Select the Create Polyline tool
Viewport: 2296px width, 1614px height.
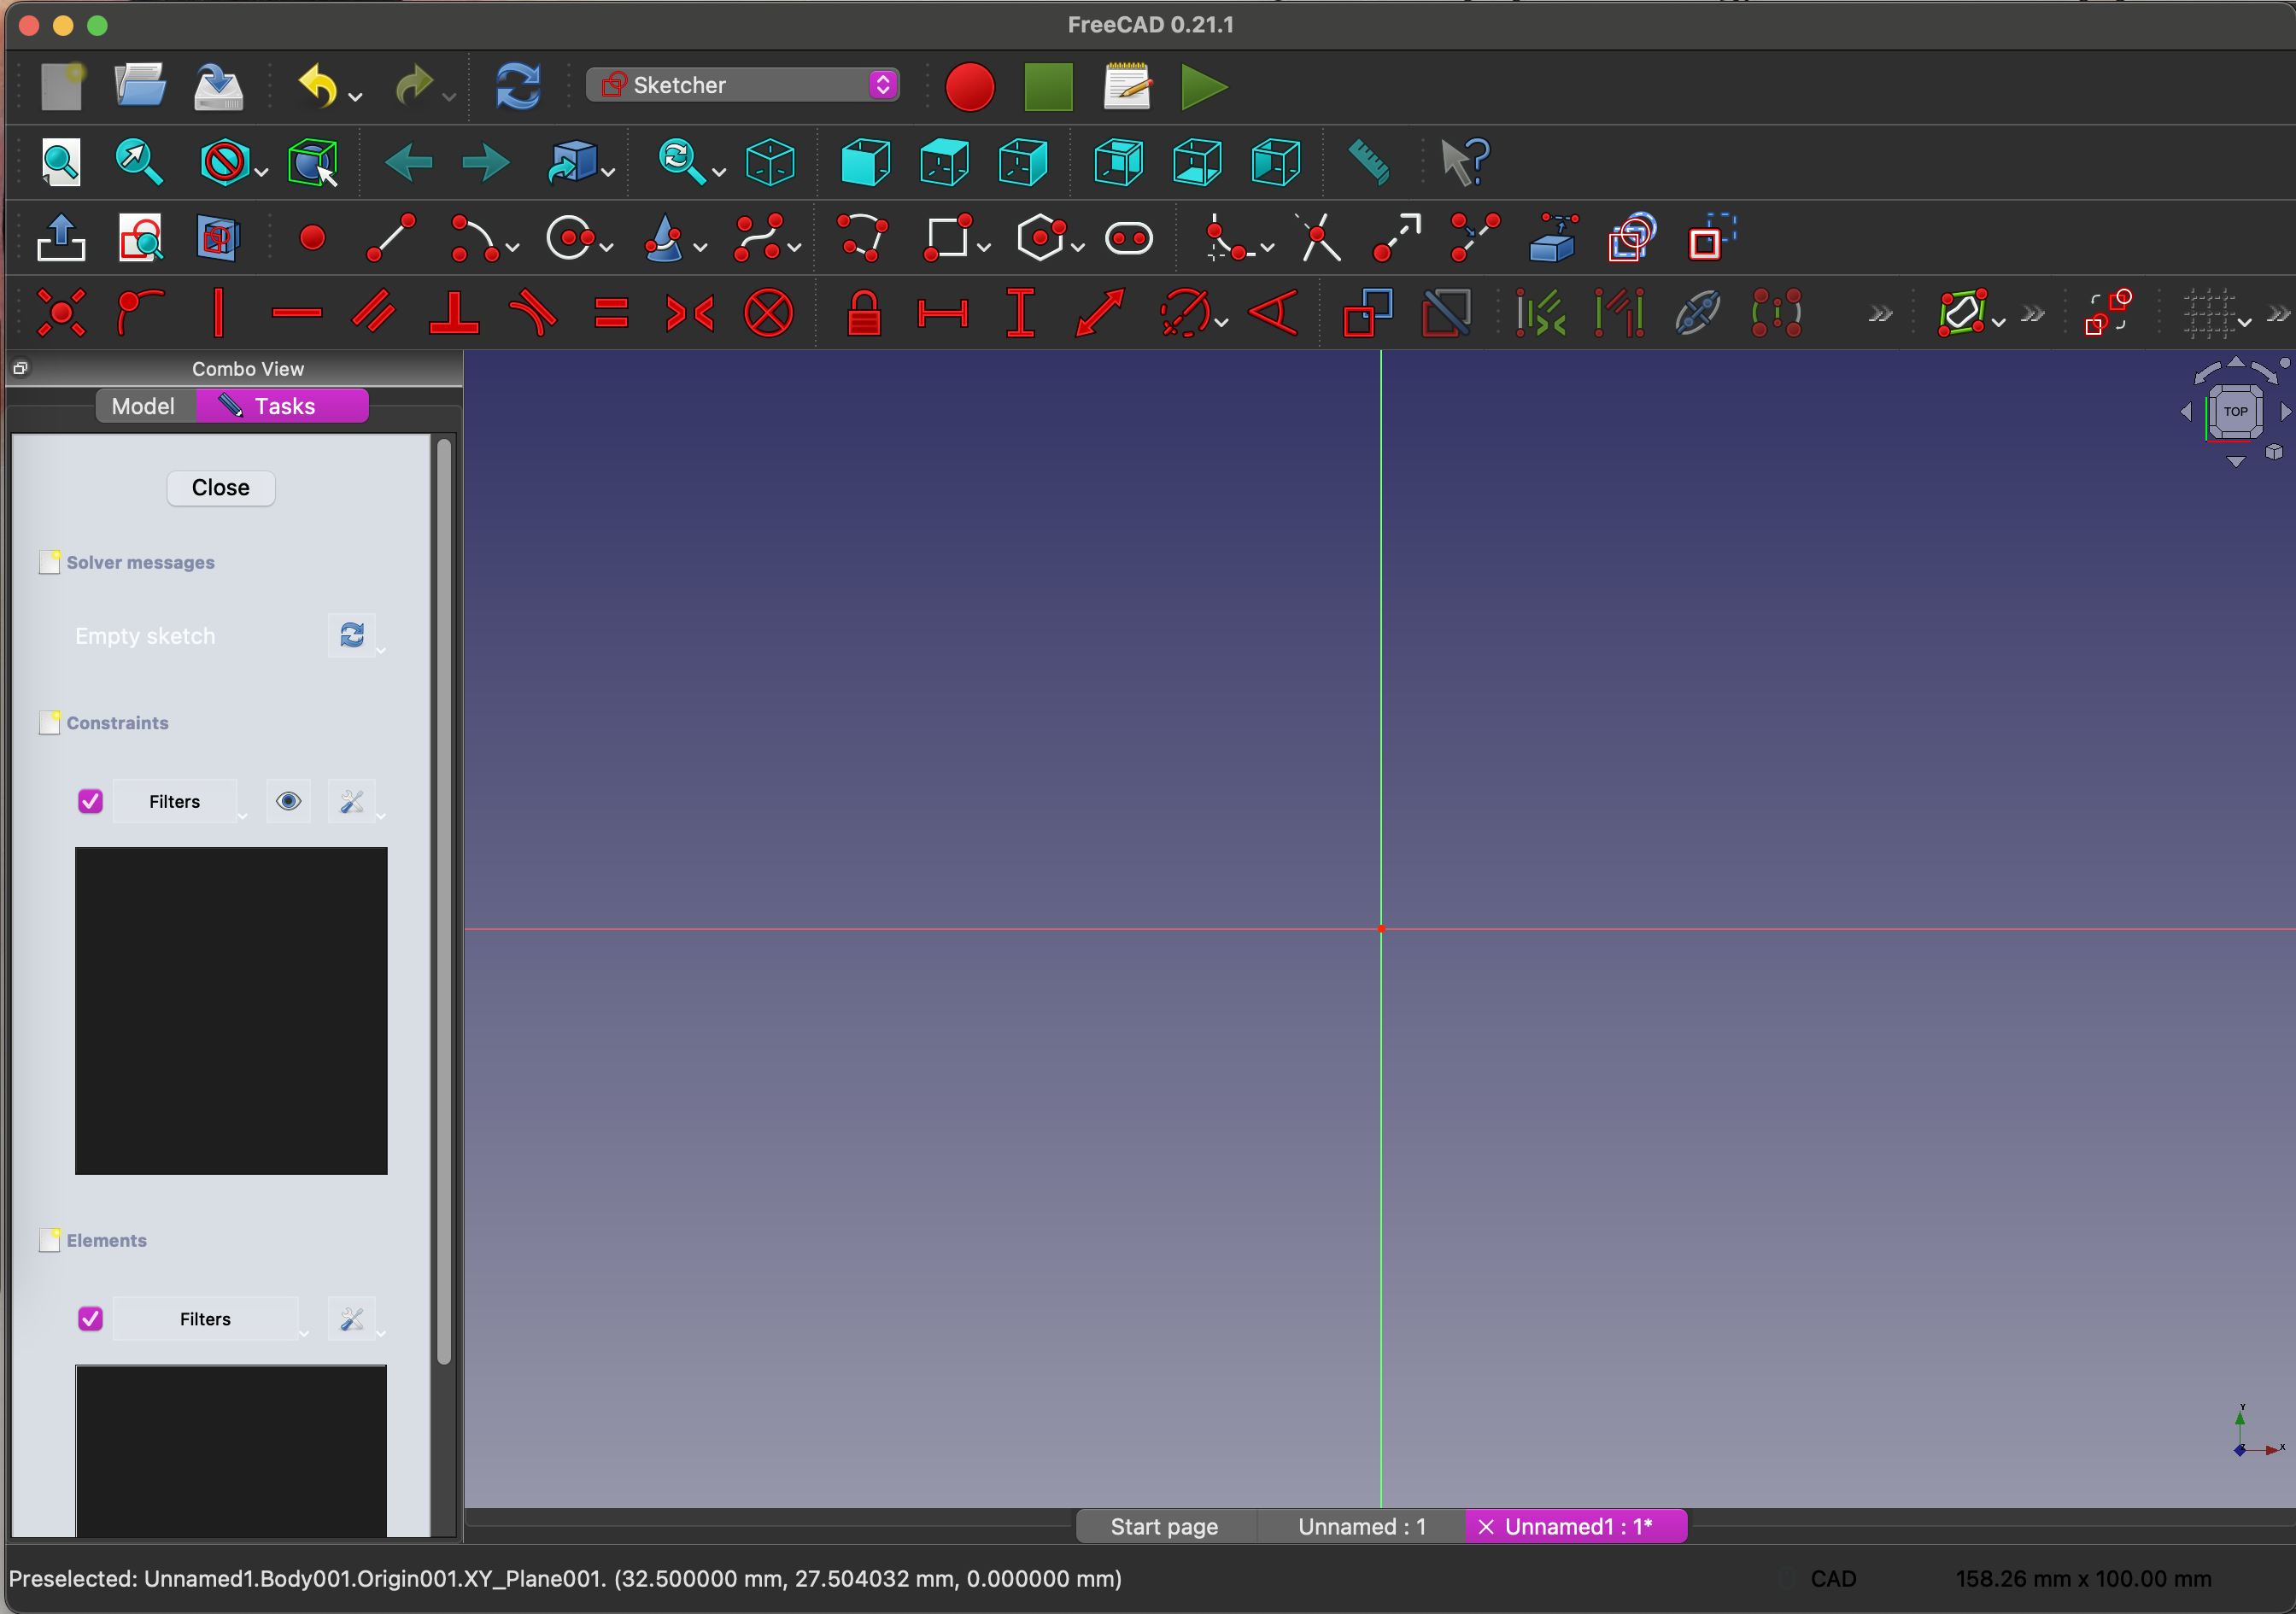[x=862, y=238]
